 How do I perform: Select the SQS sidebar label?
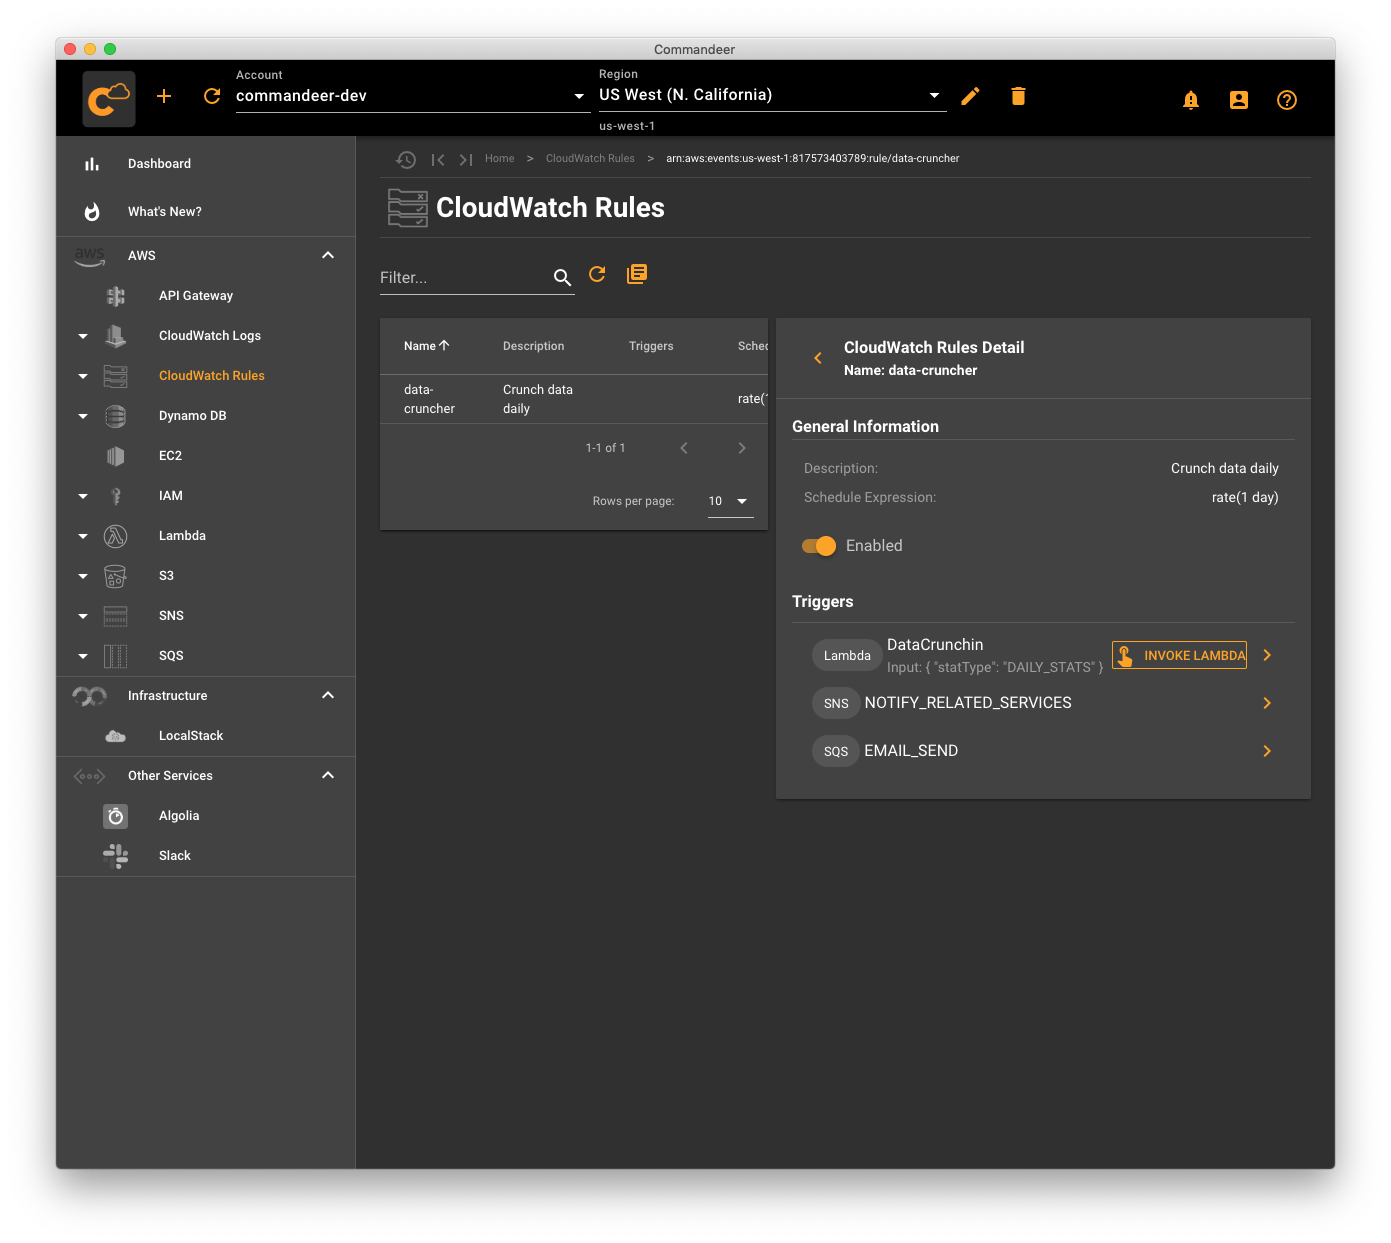[171, 656]
